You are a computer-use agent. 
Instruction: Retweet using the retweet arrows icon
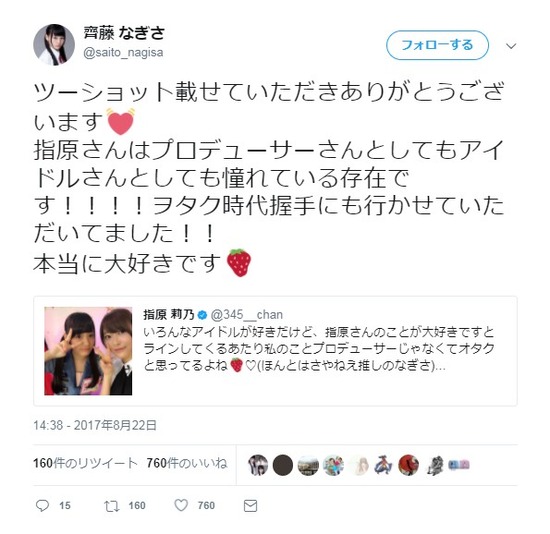pyautogui.click(x=112, y=506)
